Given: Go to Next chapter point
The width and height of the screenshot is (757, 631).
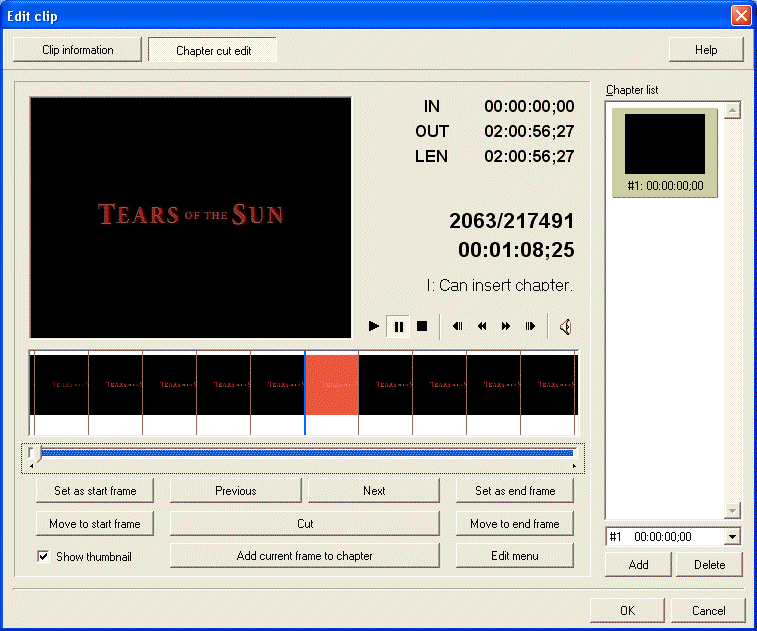Looking at the screenshot, I should pos(374,491).
